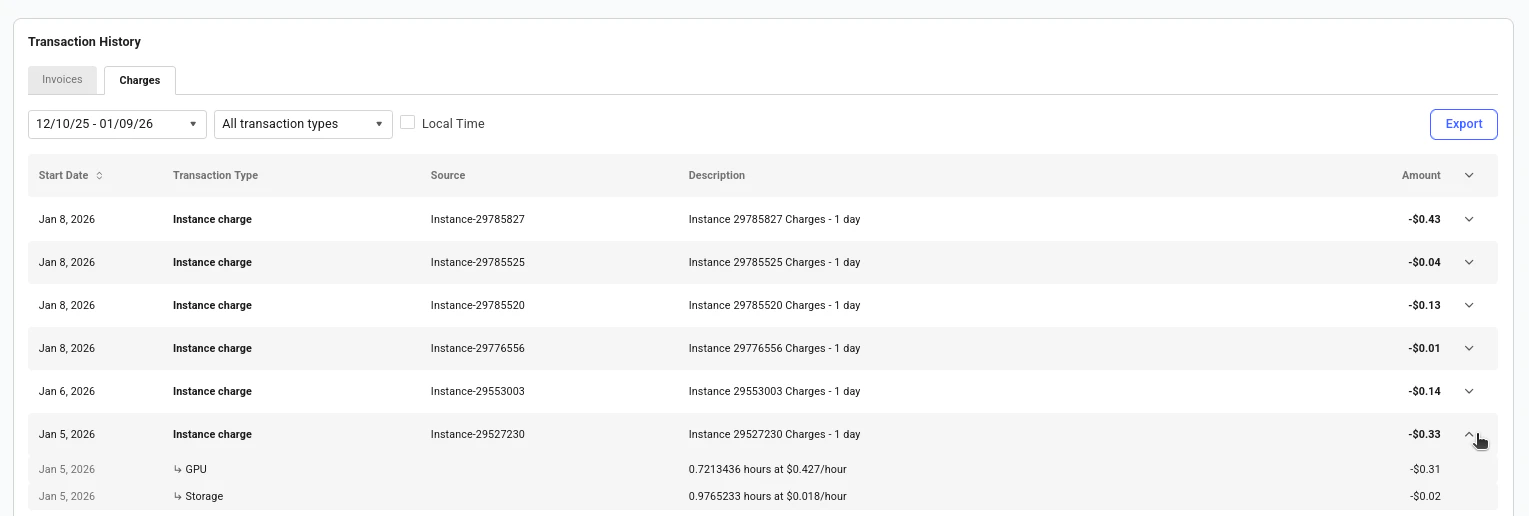This screenshot has height=516, width=1529.
Task: Enable the Local Time checkbox
Action: pos(408,123)
